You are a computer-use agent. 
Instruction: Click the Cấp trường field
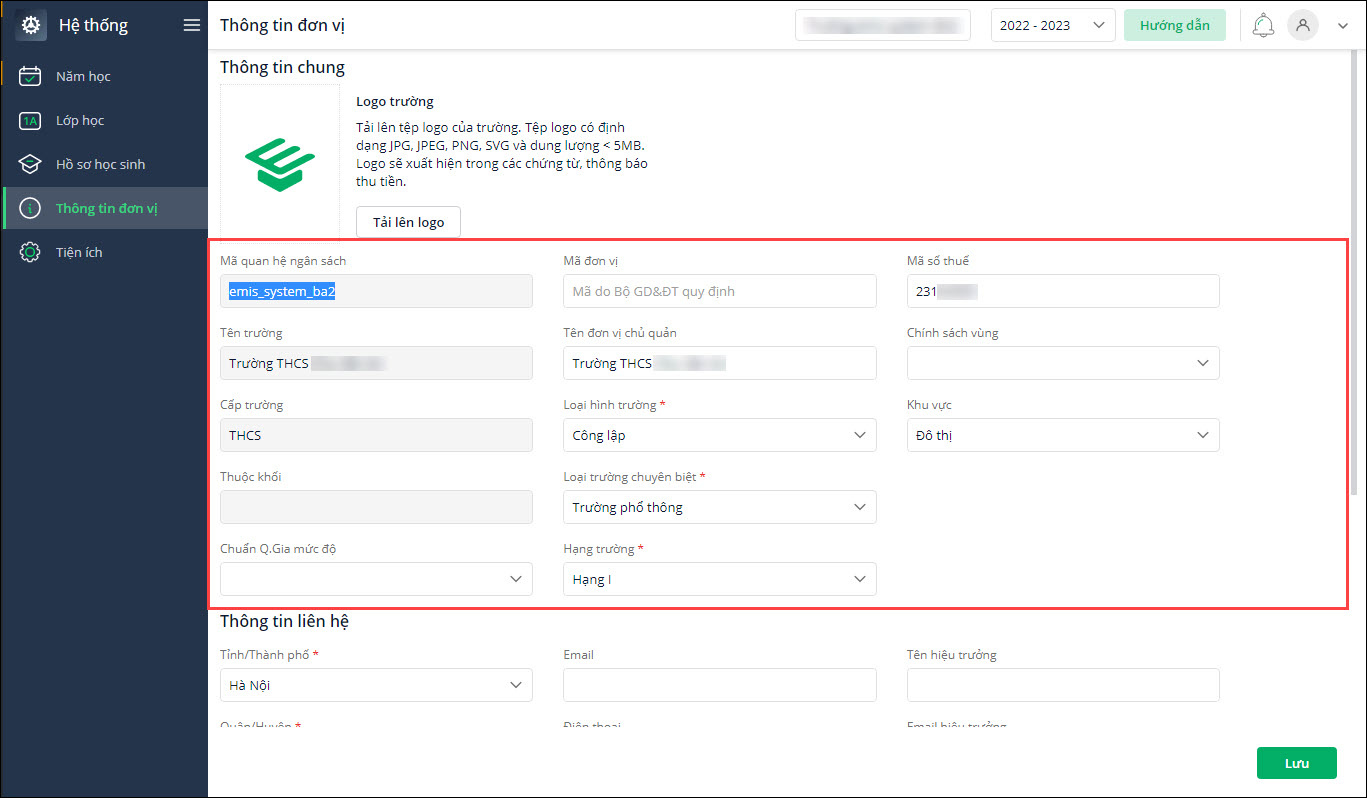tap(376, 435)
